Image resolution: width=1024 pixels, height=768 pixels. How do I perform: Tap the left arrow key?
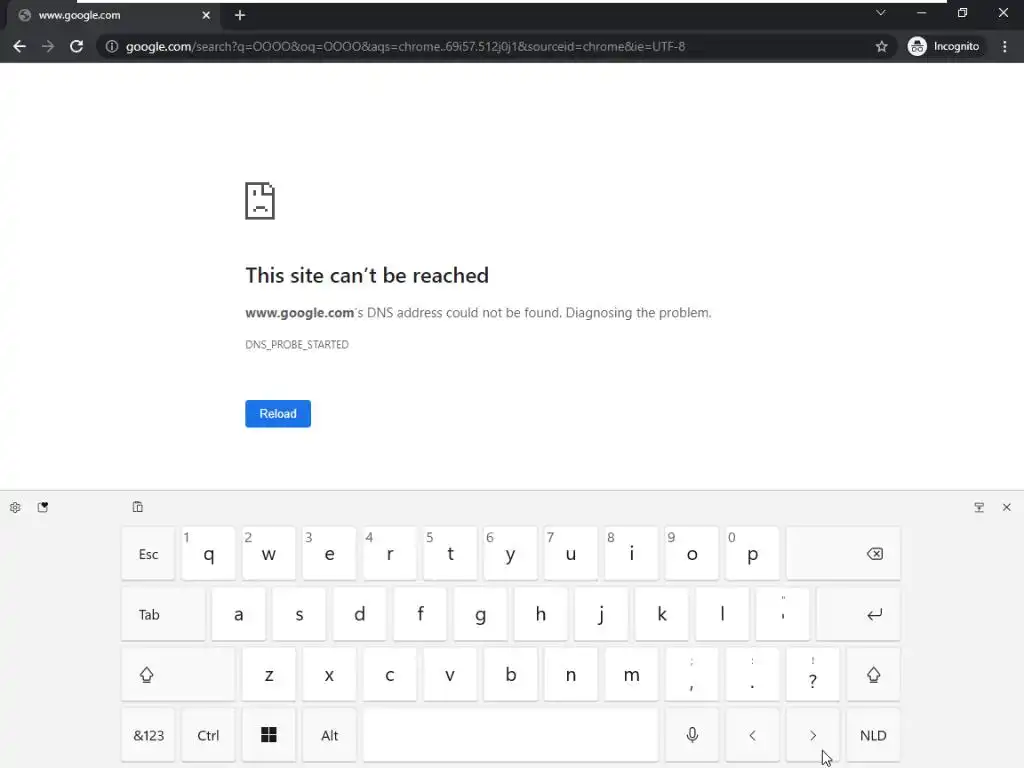pyautogui.click(x=752, y=735)
